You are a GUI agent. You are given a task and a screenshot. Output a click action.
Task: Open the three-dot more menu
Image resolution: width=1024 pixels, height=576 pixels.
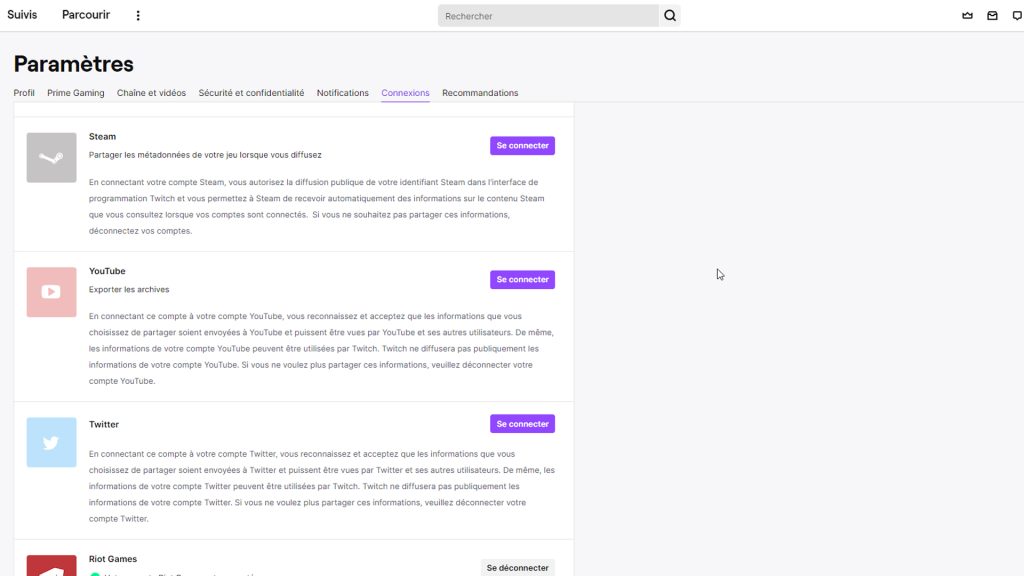(138, 15)
